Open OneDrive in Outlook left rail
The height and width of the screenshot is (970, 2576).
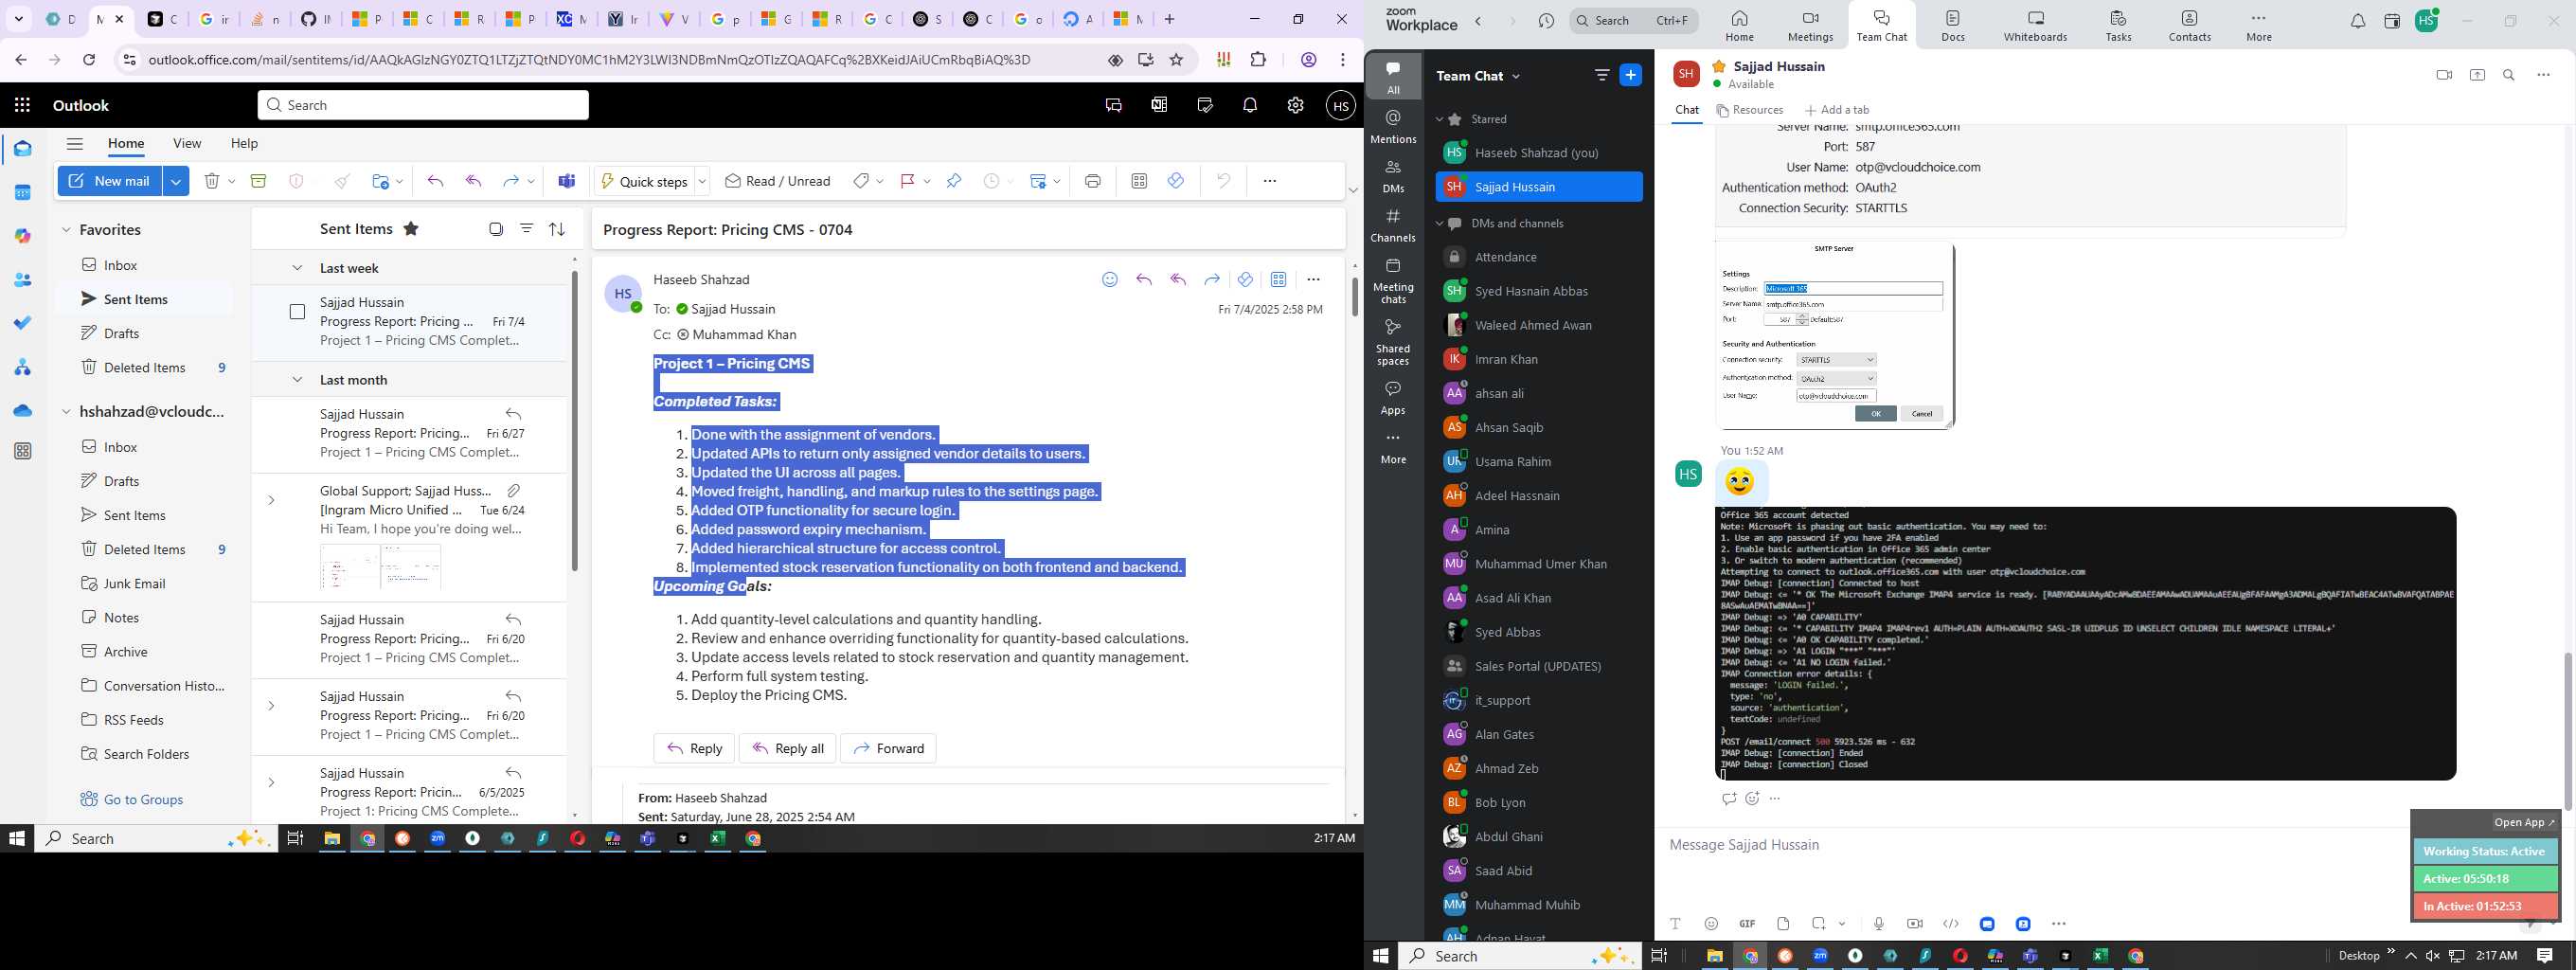[22, 410]
